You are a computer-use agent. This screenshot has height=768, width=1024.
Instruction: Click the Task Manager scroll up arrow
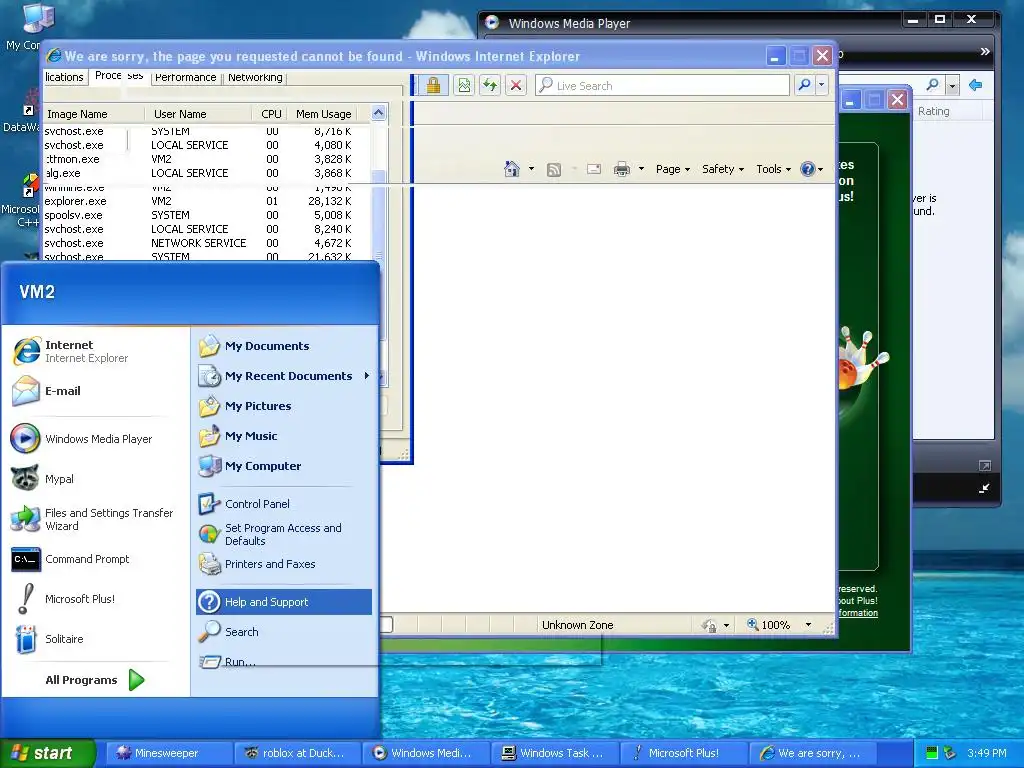[x=379, y=114]
